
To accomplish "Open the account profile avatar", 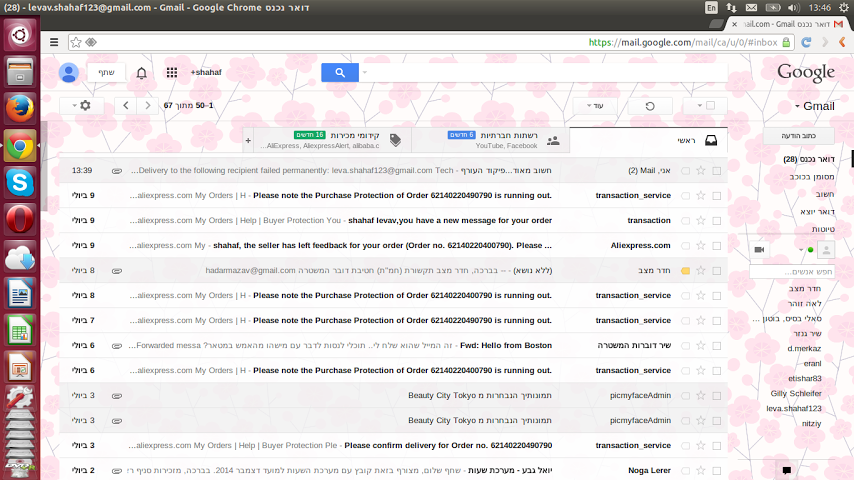I will (69, 72).
